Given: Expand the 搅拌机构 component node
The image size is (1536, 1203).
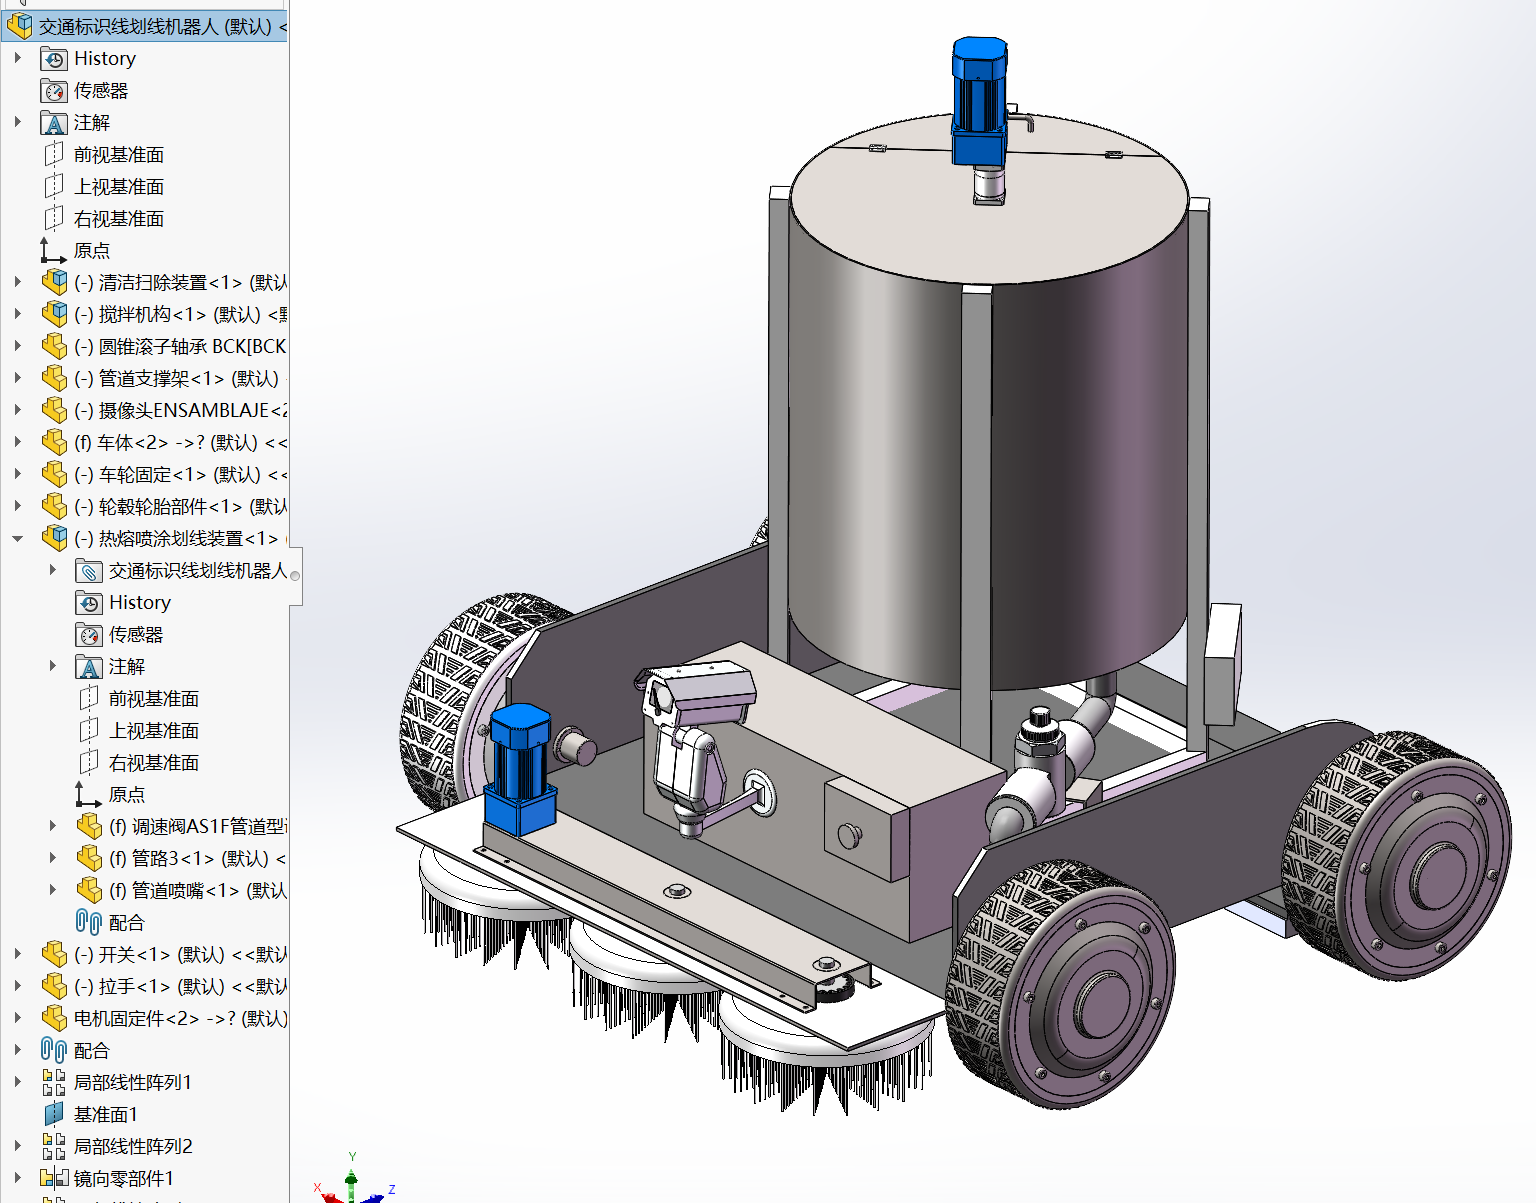Looking at the screenshot, I should [x=18, y=314].
